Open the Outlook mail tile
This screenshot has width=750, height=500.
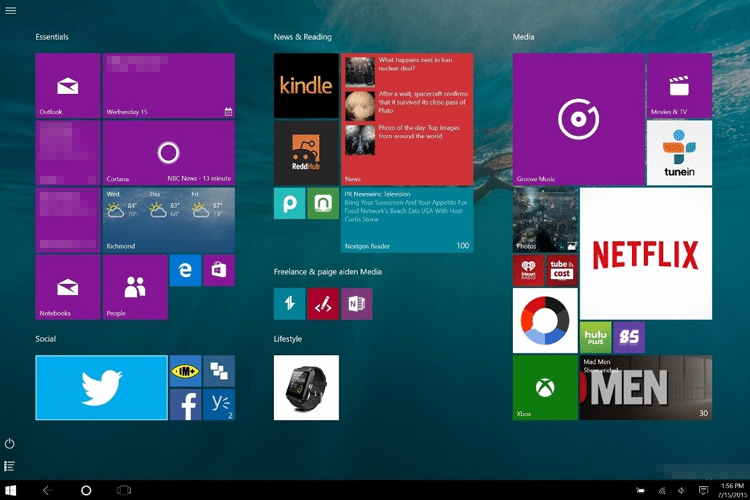(68, 86)
